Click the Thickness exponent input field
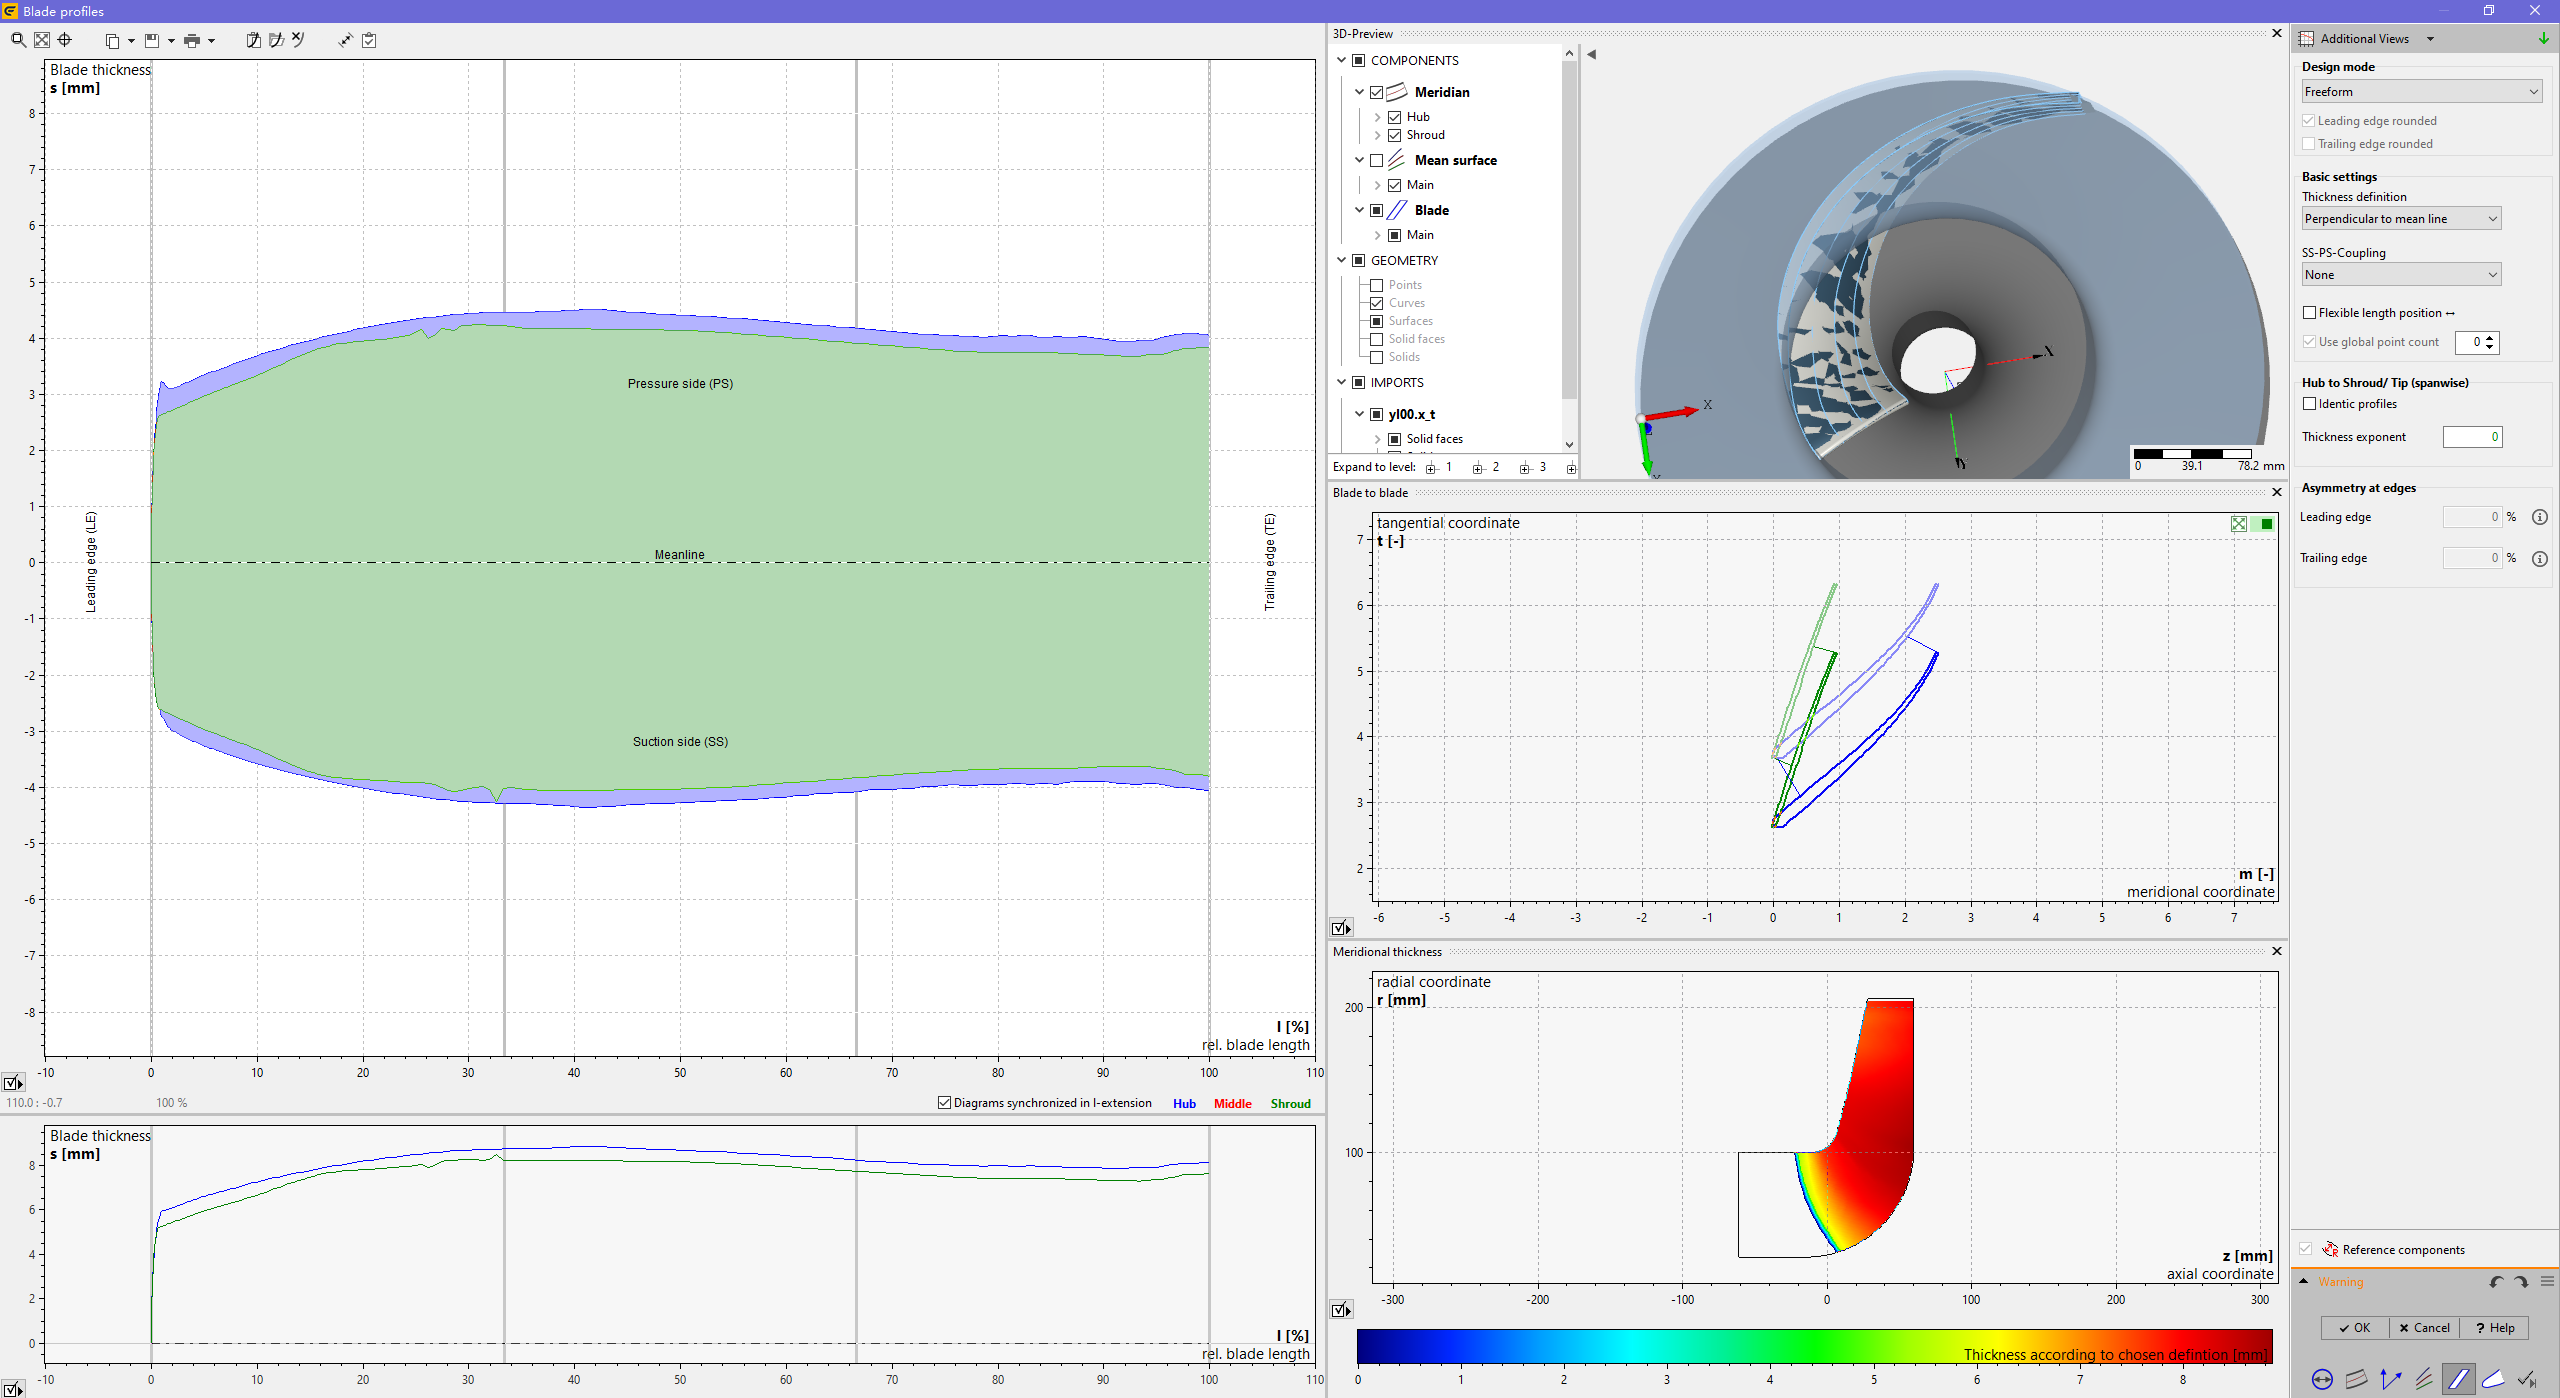Image resolution: width=2560 pixels, height=1398 pixels. (x=2472, y=437)
